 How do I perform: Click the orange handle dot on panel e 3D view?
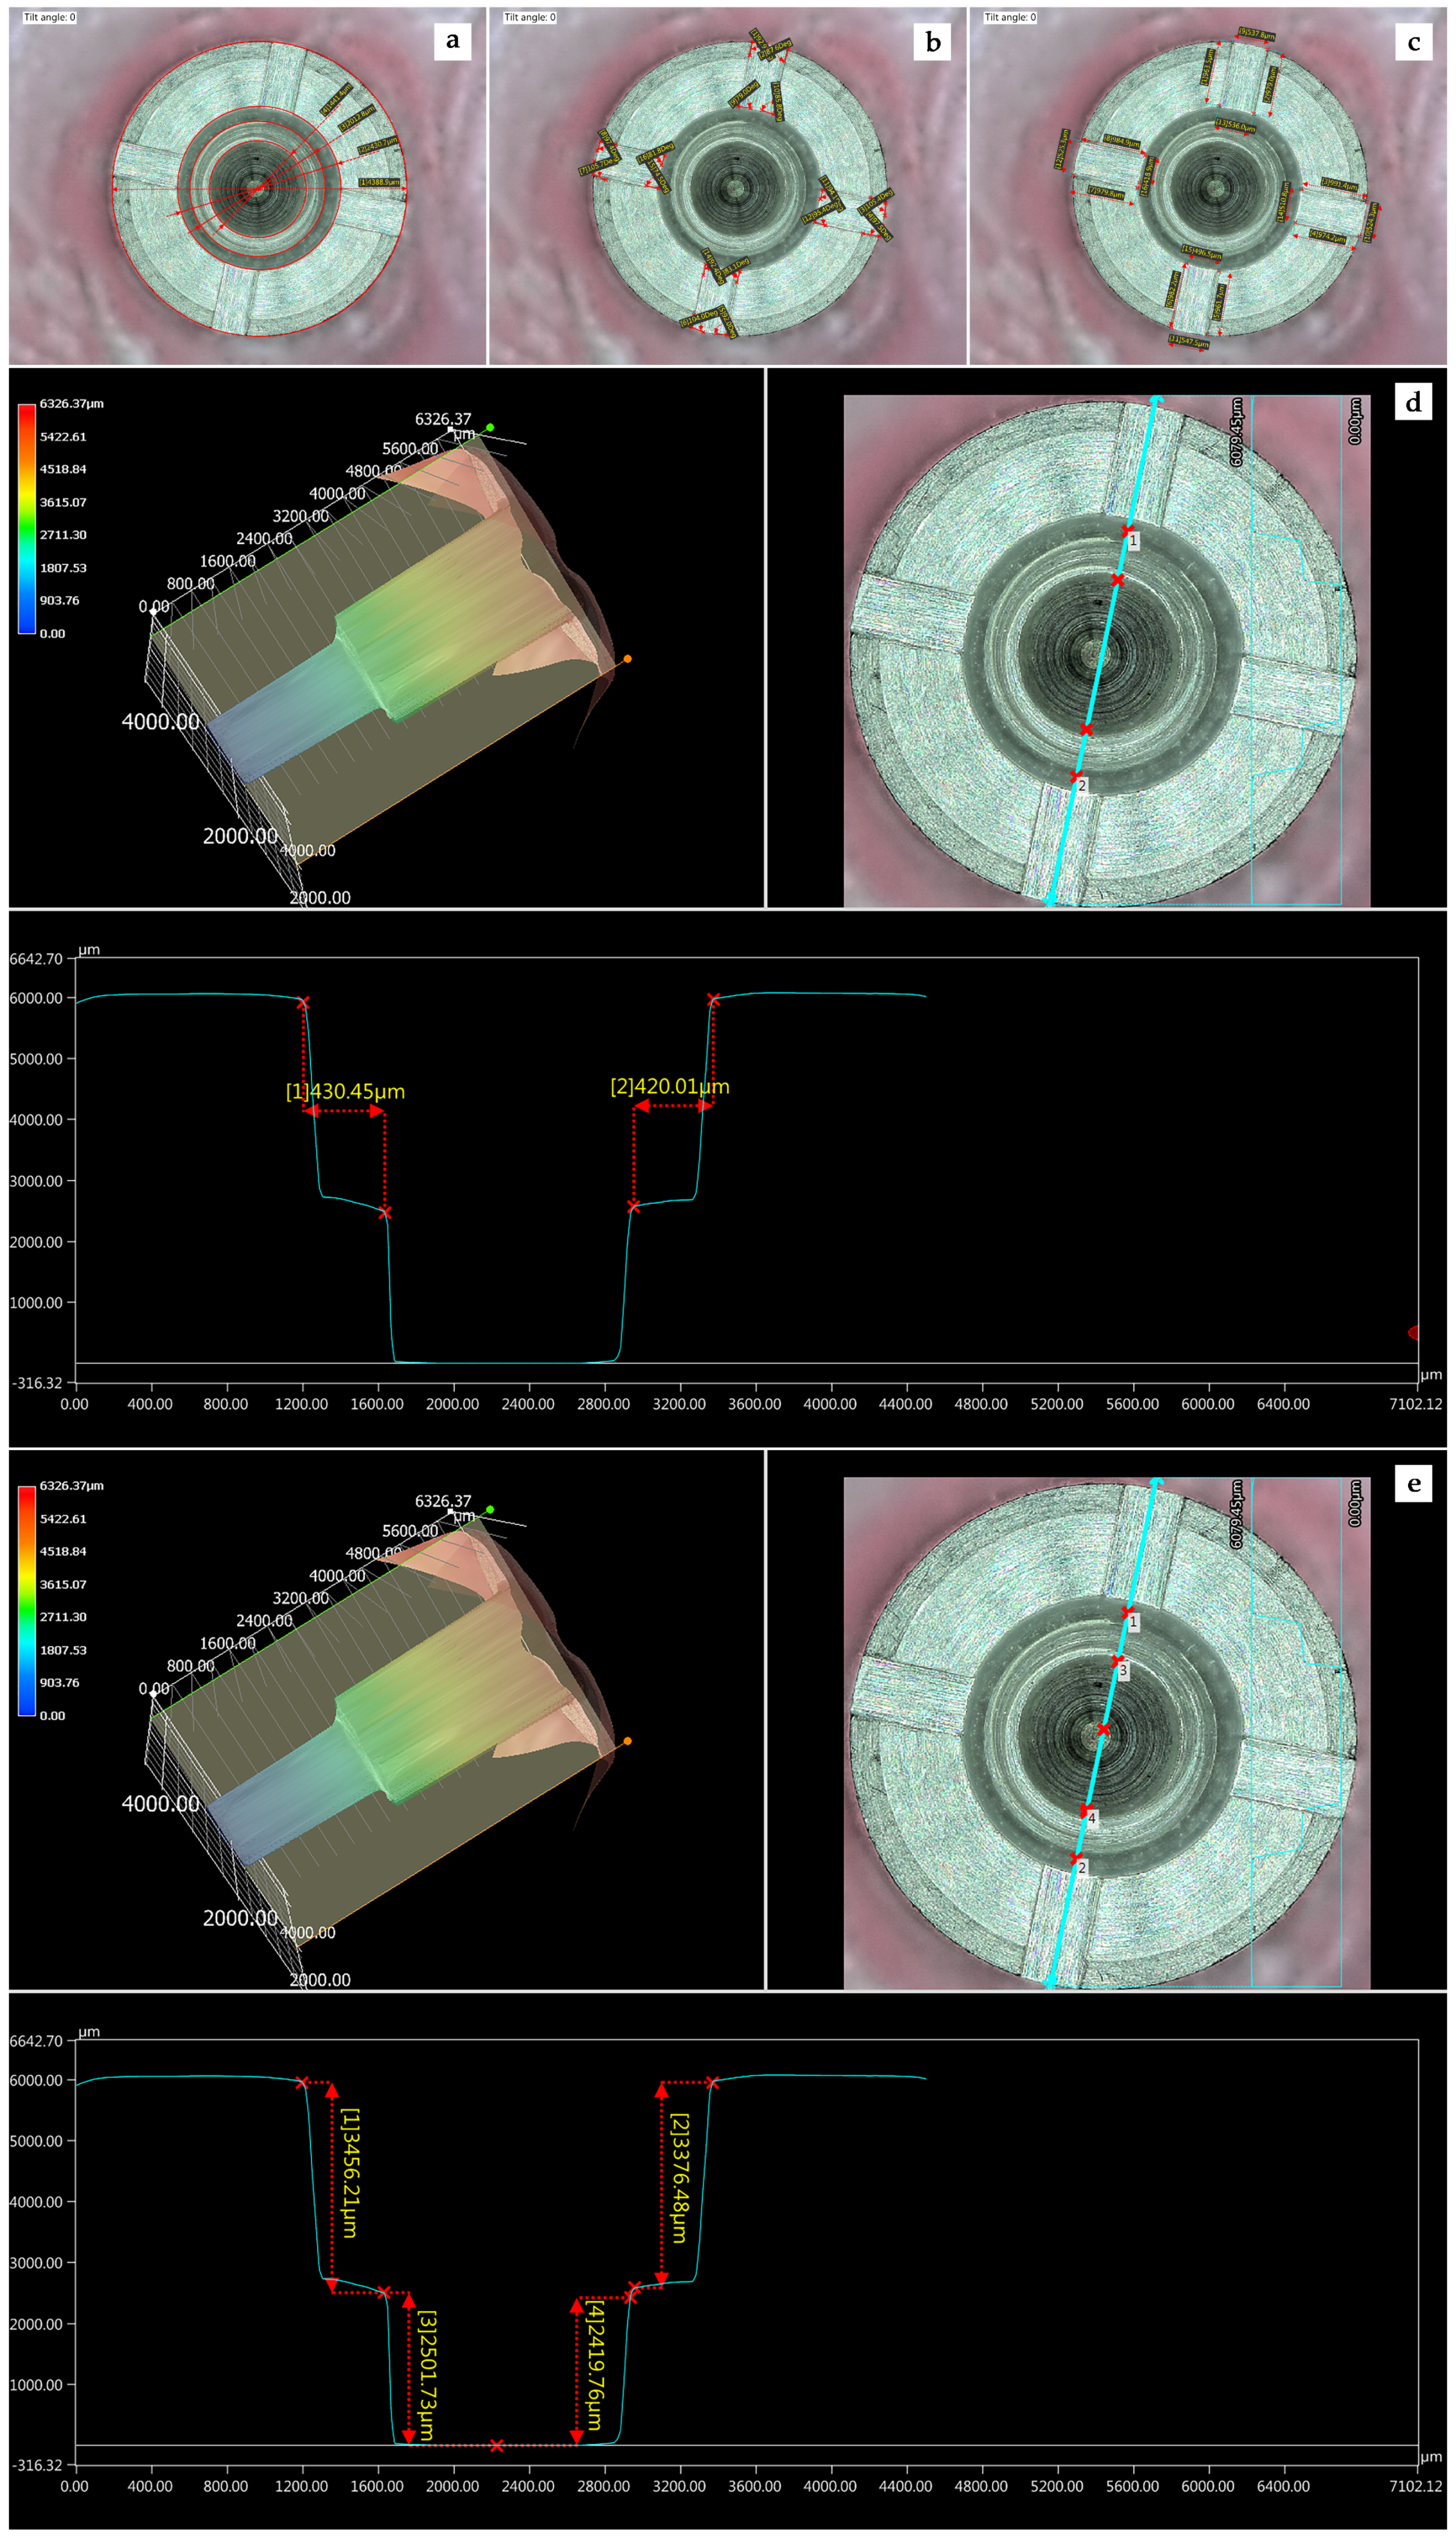(x=627, y=1741)
